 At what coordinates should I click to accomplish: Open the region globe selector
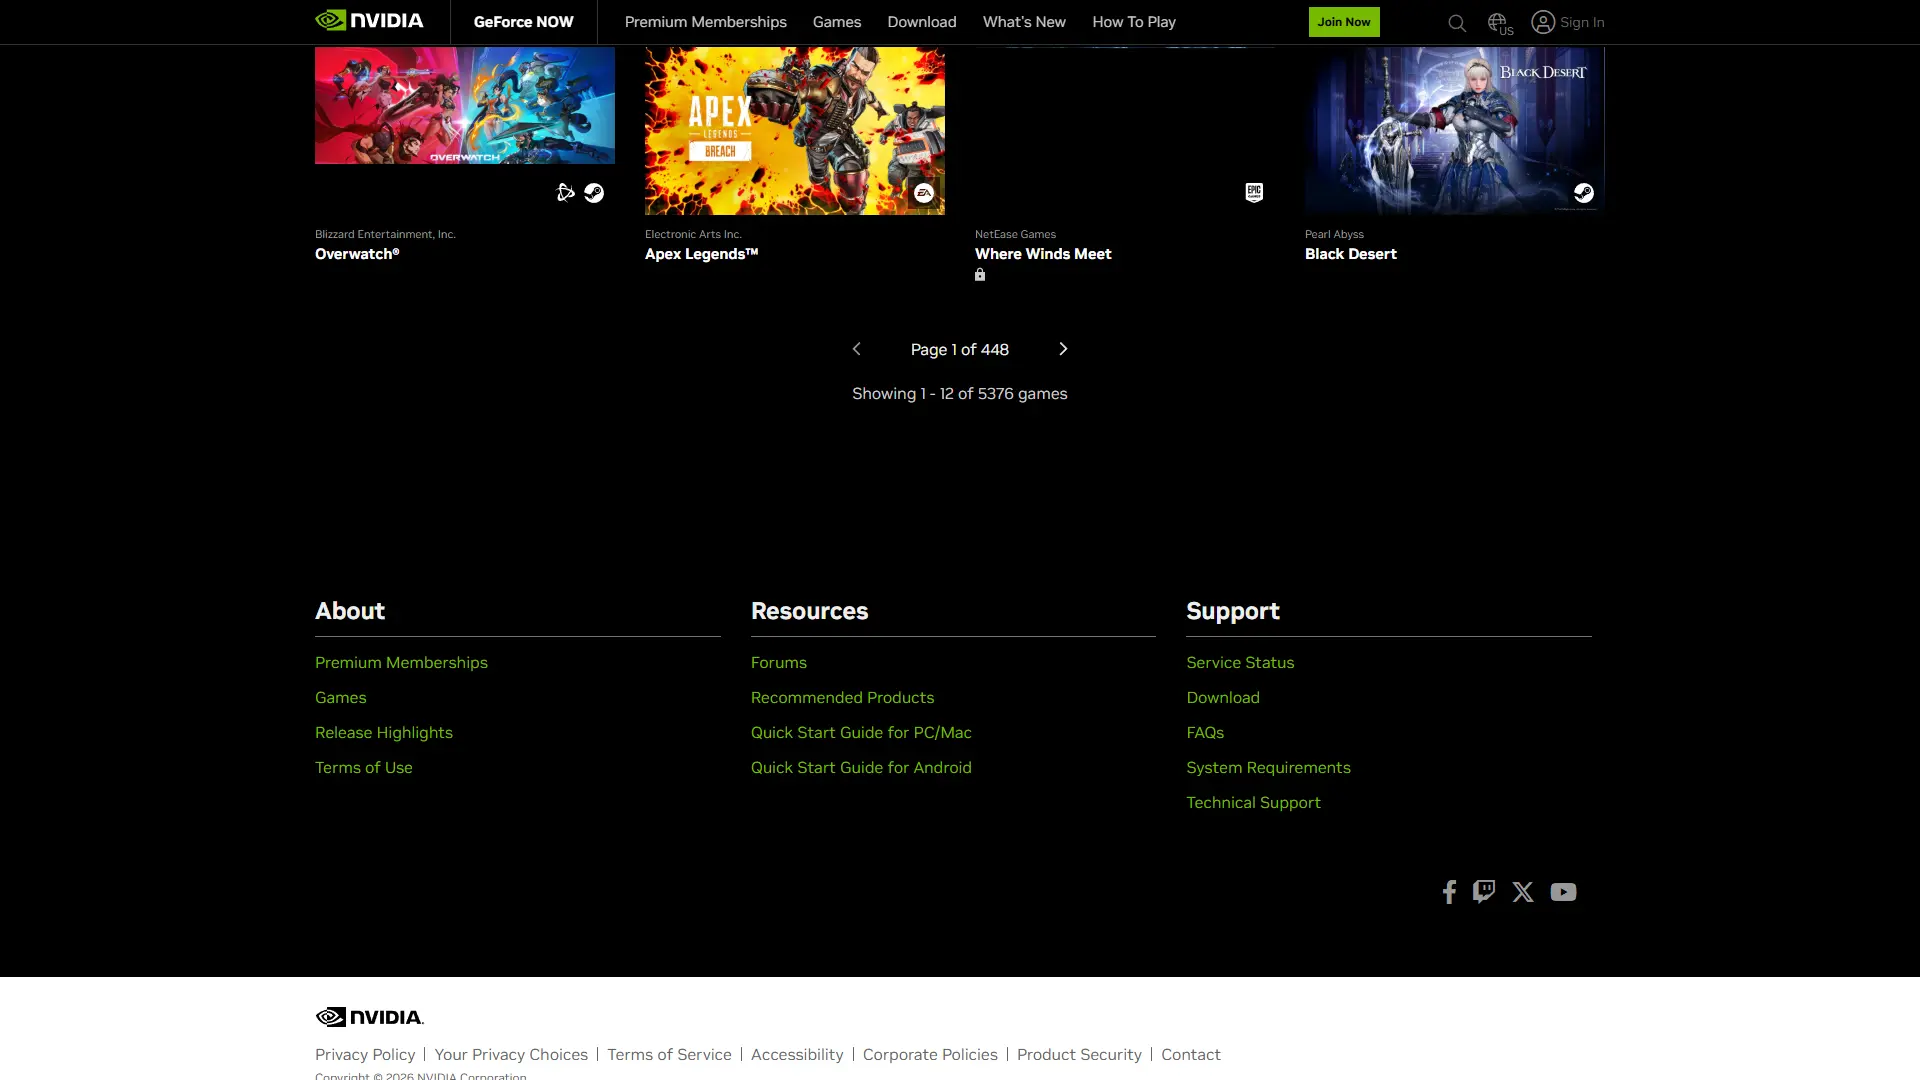(1498, 22)
